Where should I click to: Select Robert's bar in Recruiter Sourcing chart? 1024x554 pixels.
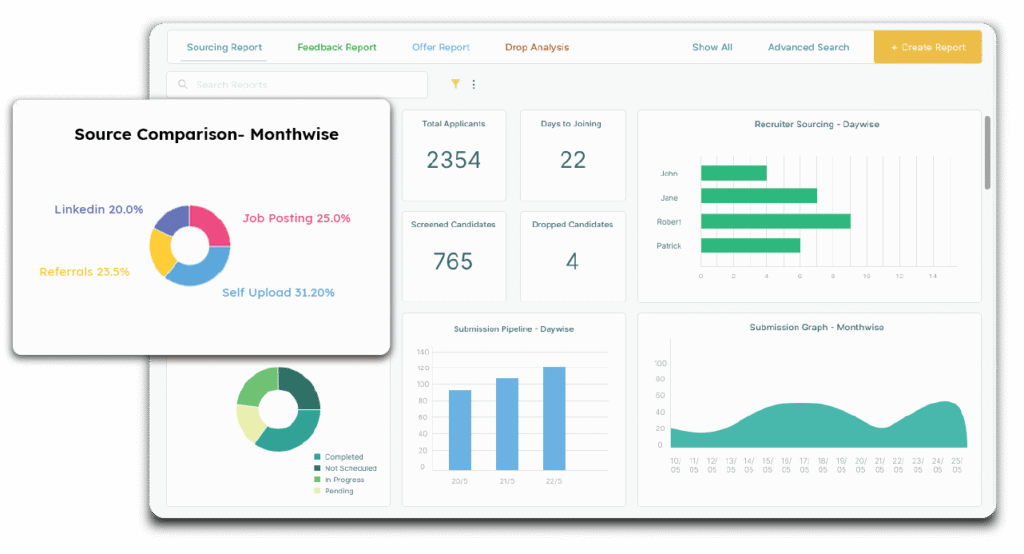click(x=775, y=221)
